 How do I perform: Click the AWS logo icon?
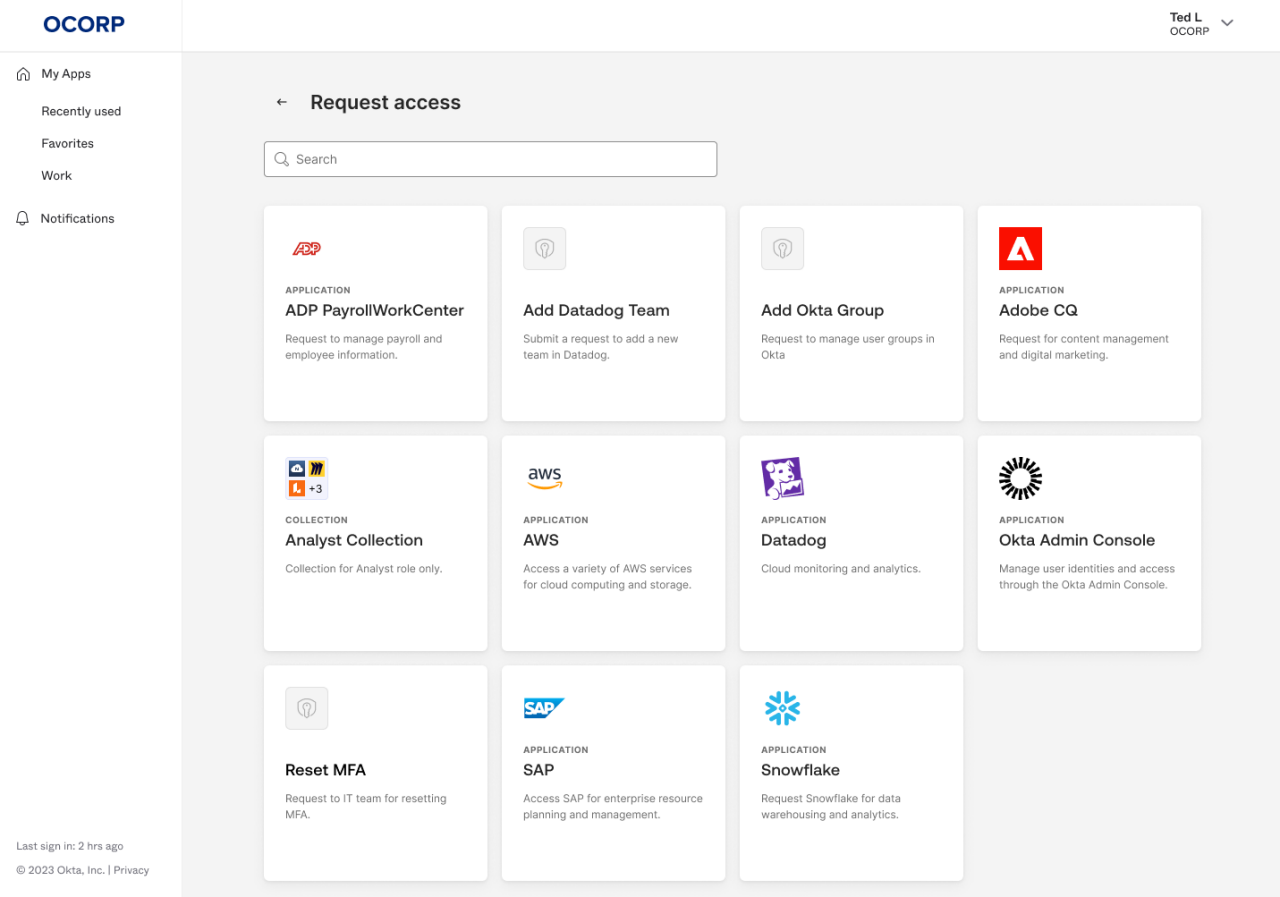(x=545, y=479)
